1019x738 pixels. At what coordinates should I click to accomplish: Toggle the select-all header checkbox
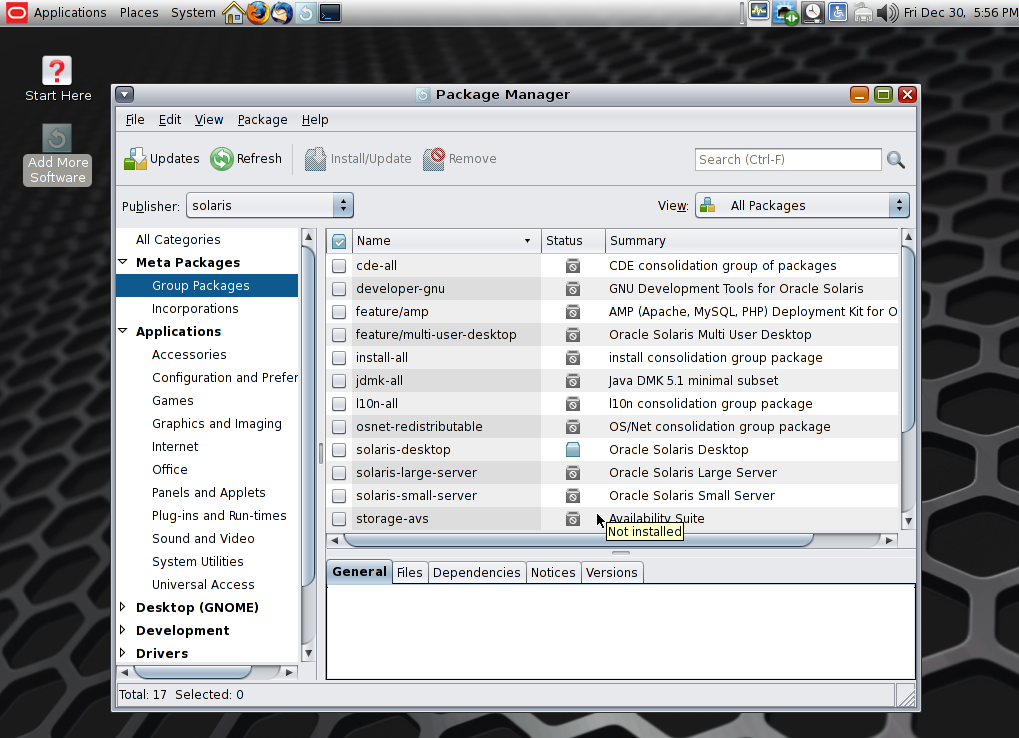pos(339,241)
